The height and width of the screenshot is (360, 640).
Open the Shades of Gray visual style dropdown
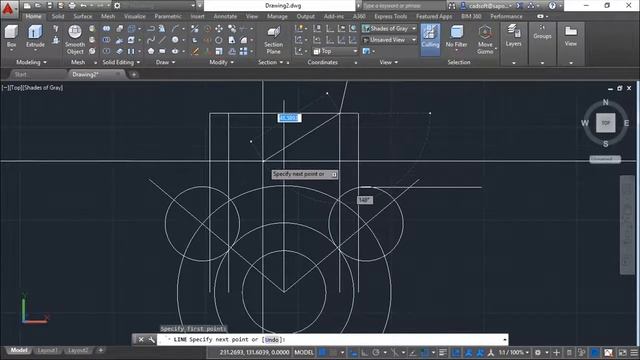click(x=389, y=29)
